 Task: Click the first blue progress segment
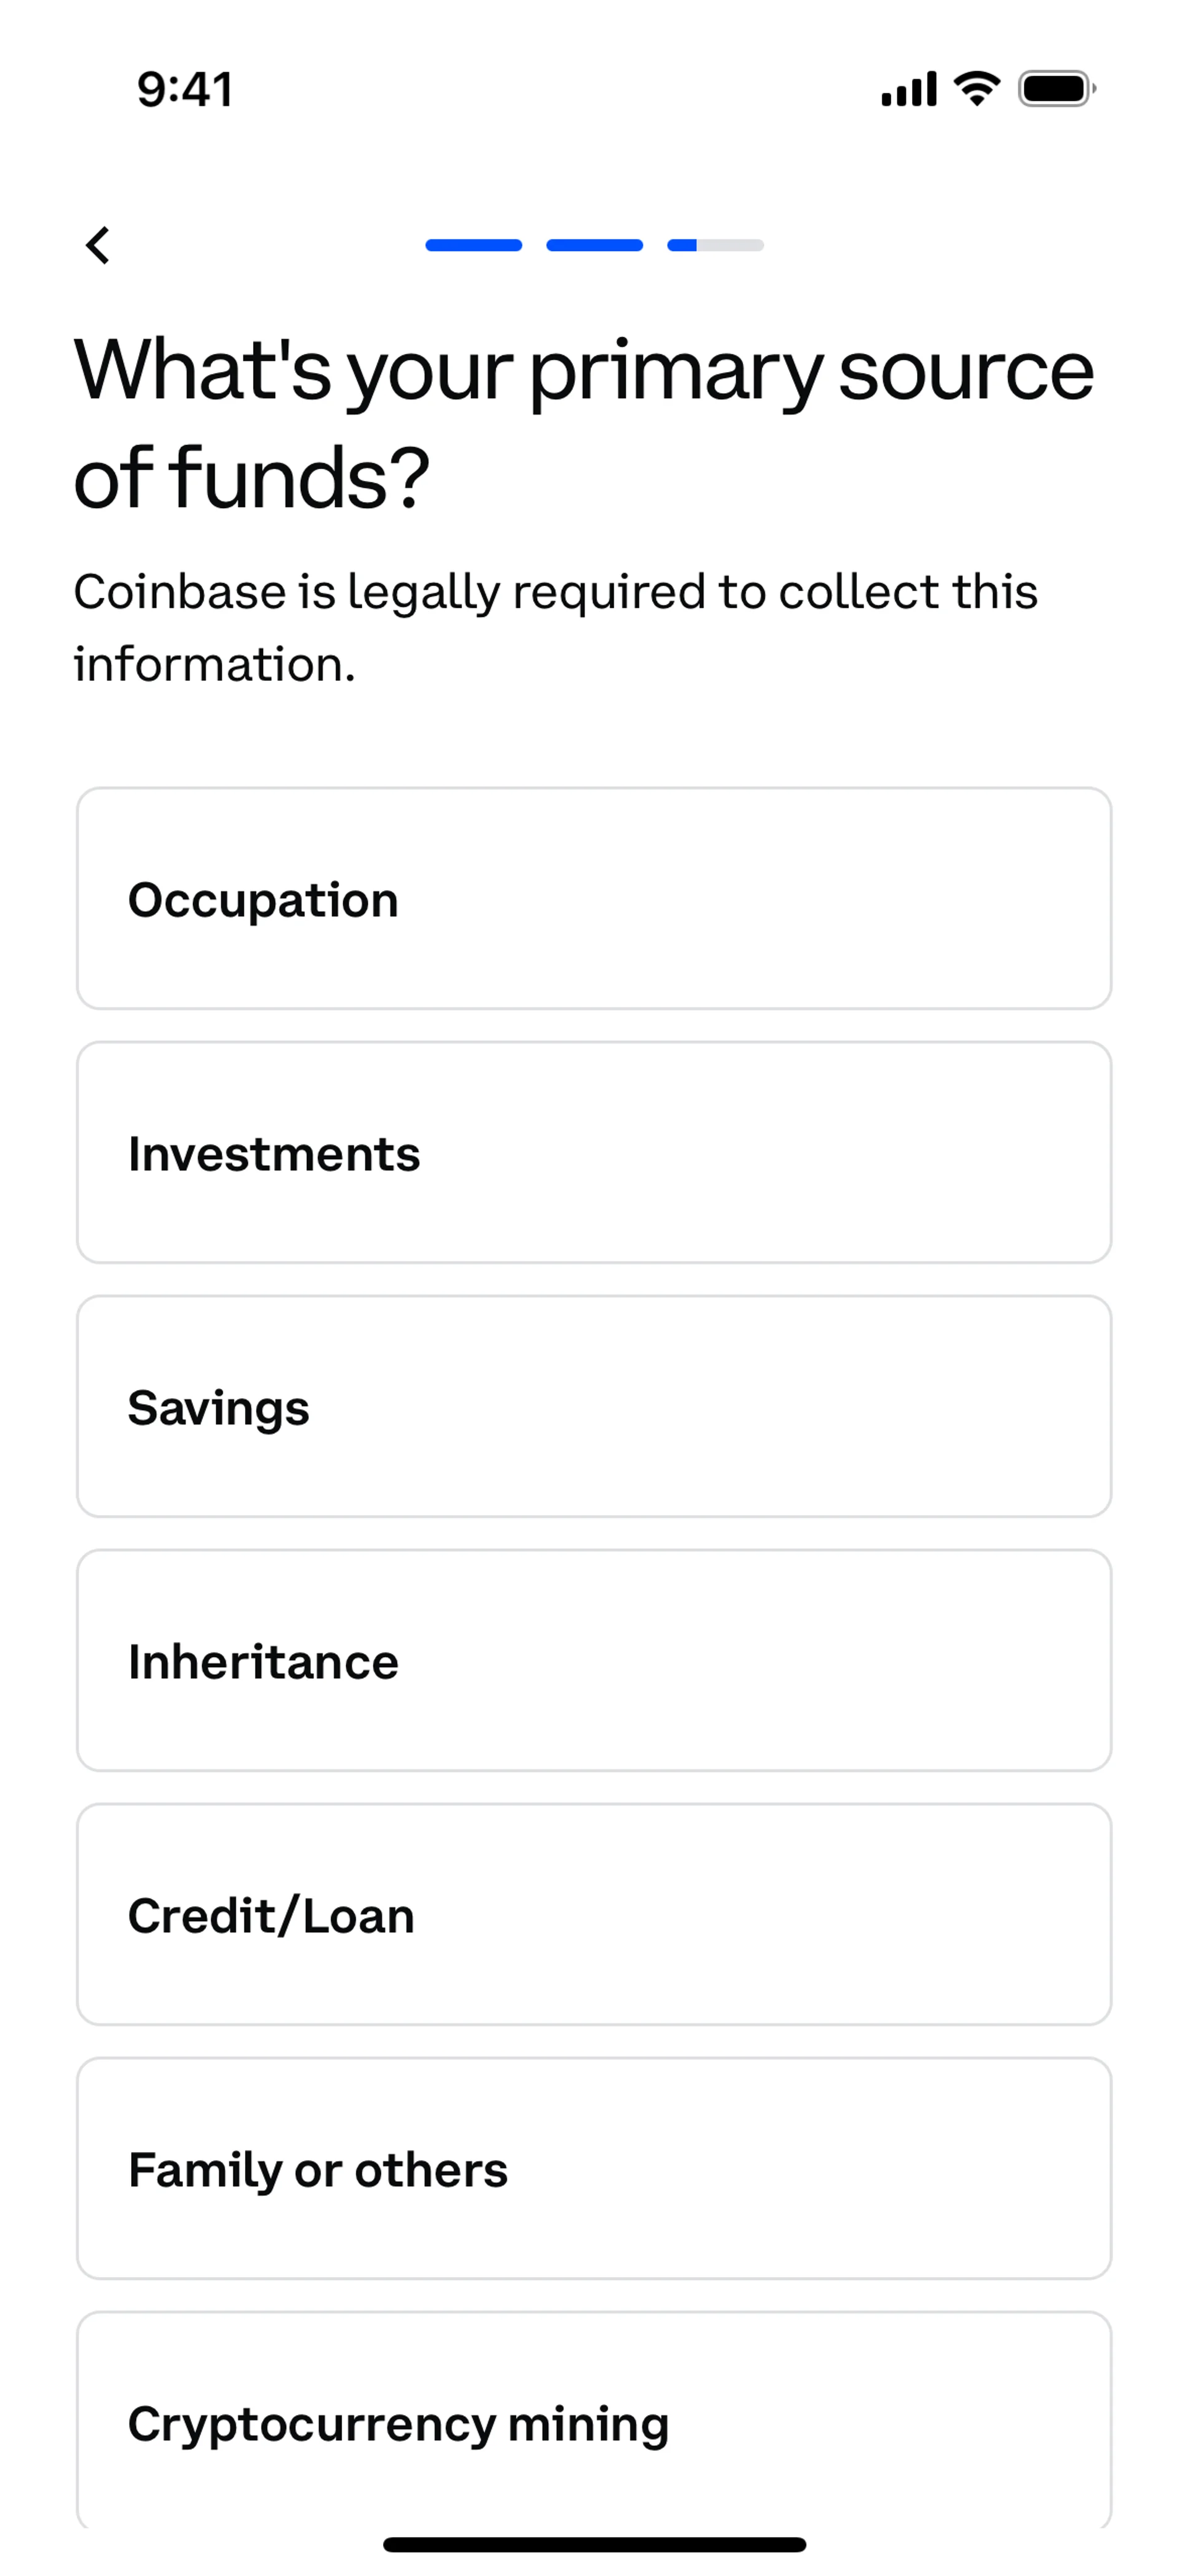tap(473, 245)
